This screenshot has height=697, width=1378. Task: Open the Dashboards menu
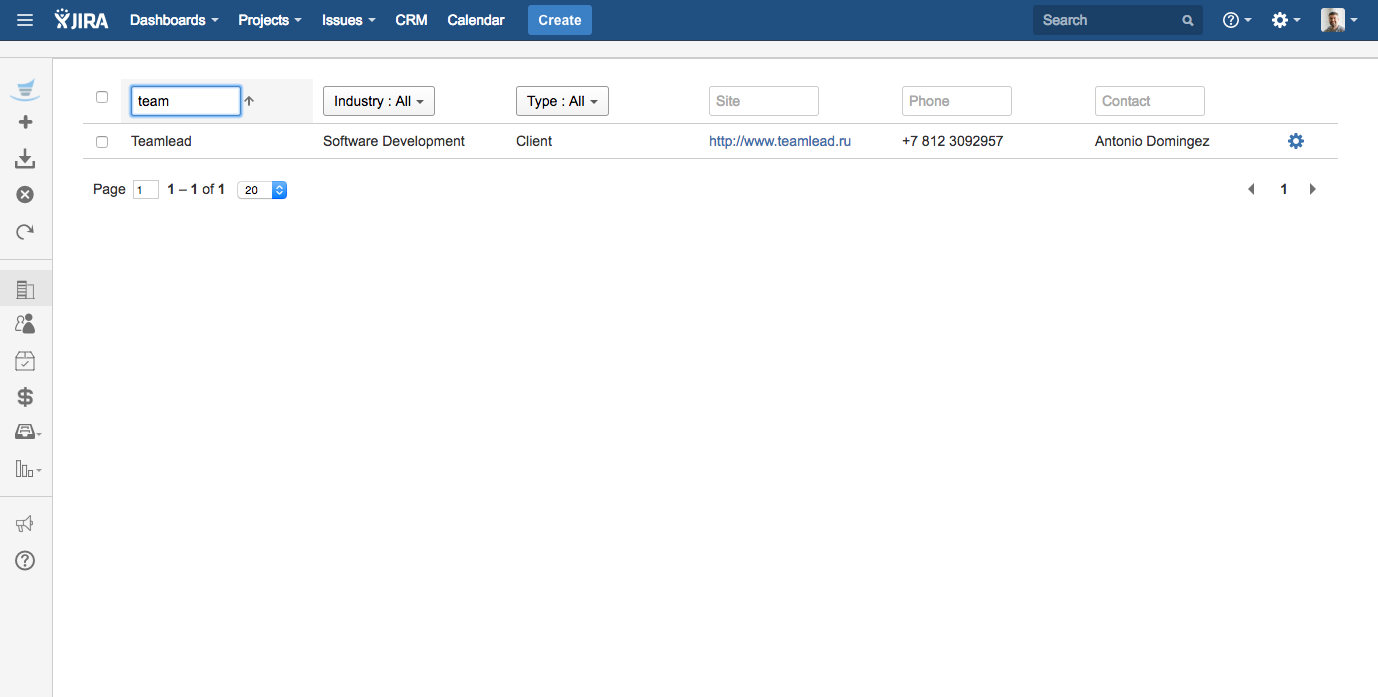tap(174, 20)
